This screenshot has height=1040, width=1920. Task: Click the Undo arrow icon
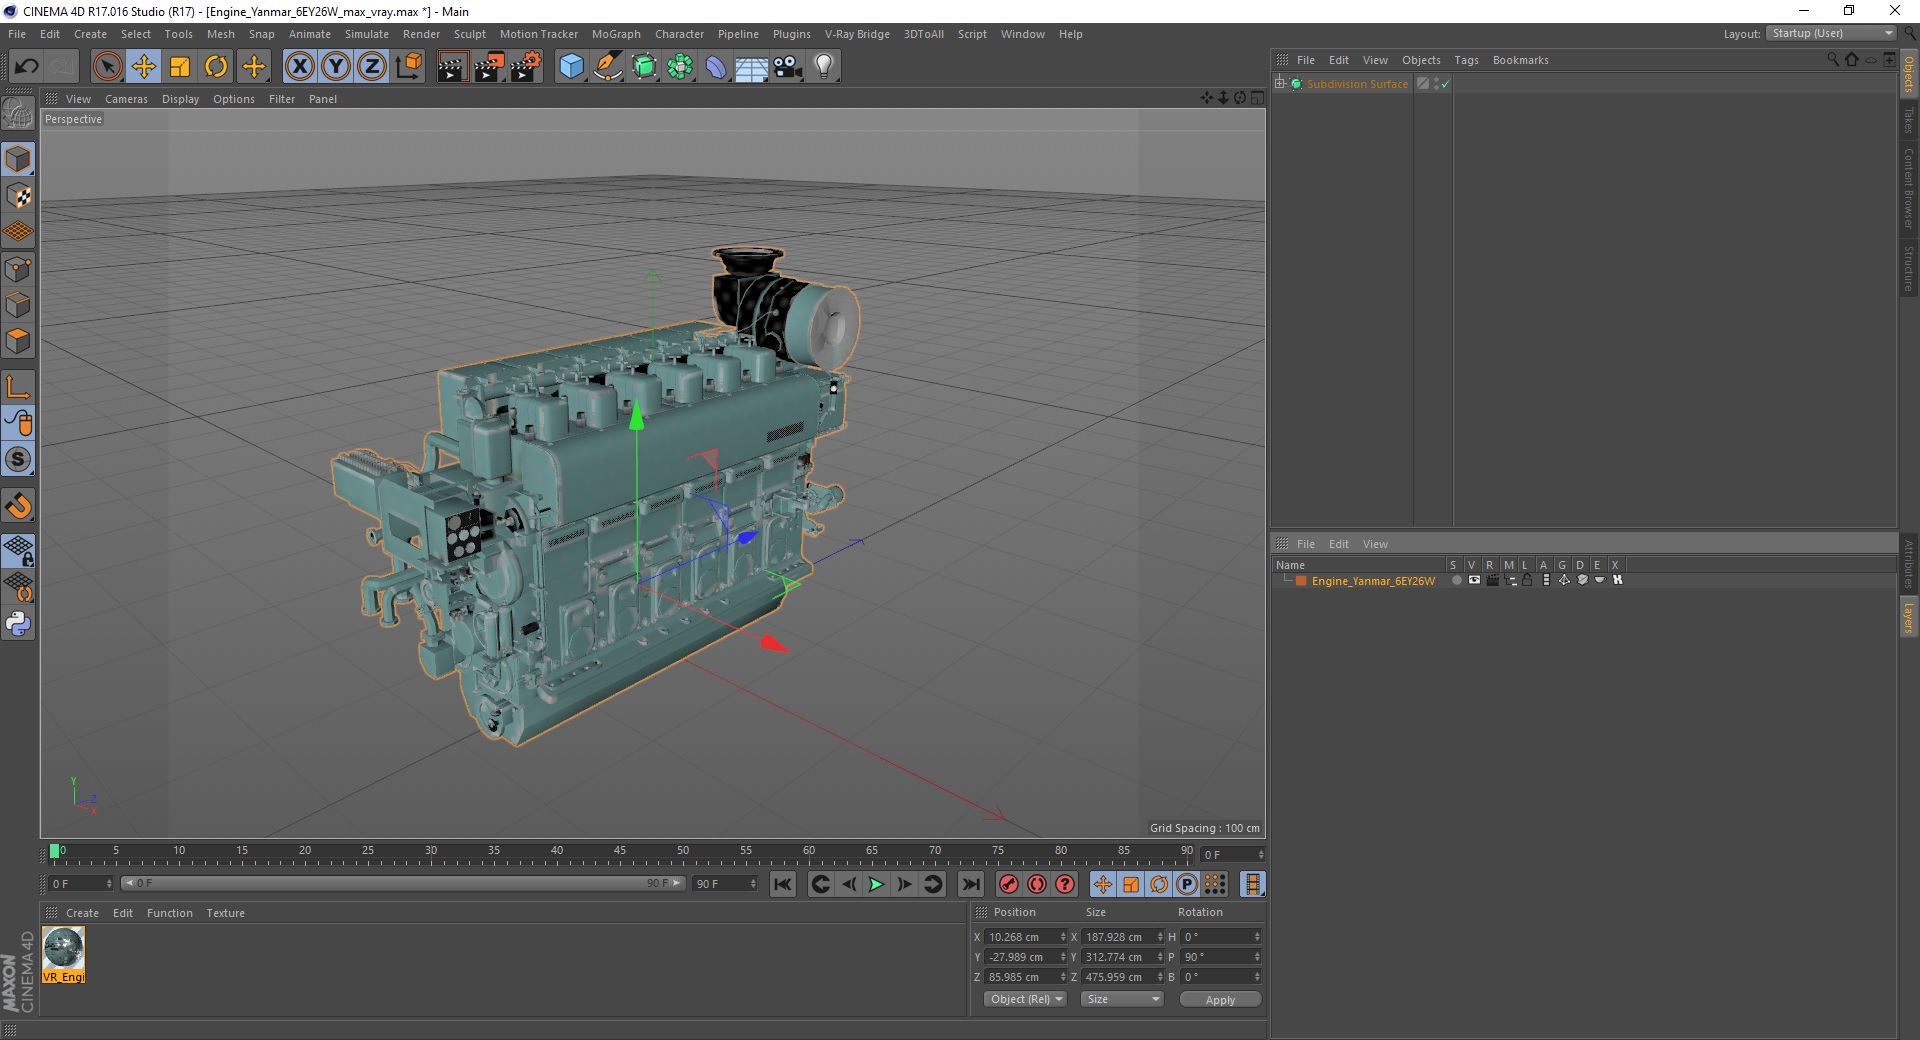point(27,67)
